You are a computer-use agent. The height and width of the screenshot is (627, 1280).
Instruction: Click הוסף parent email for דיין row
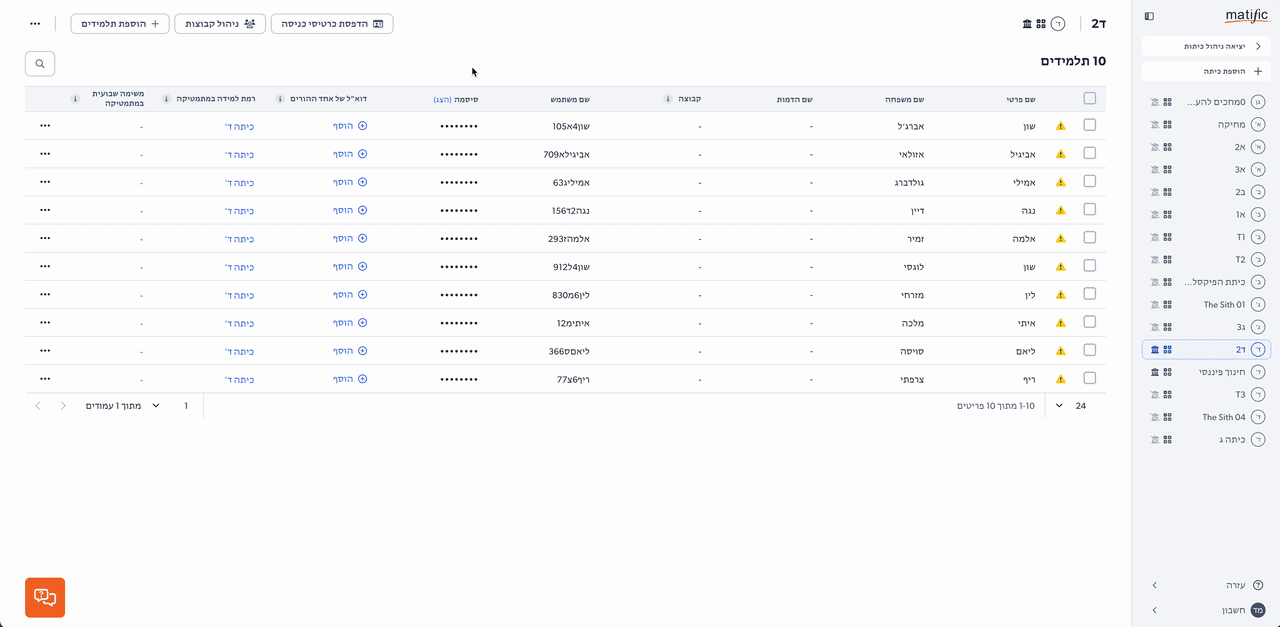point(350,210)
